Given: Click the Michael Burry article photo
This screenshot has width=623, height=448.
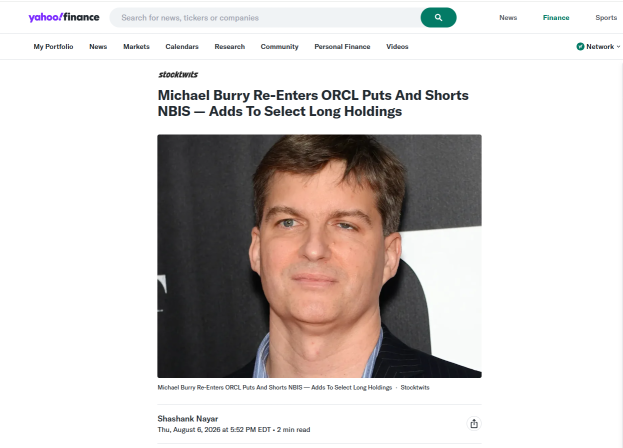Looking at the screenshot, I should (319, 256).
